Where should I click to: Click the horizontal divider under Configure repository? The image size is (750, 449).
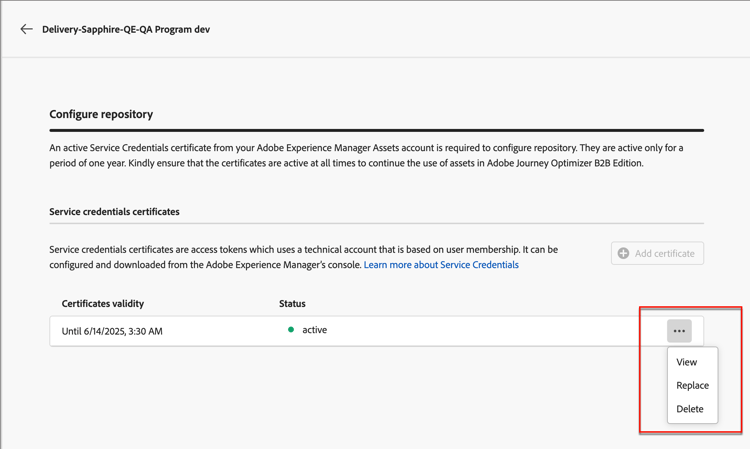[x=376, y=130]
